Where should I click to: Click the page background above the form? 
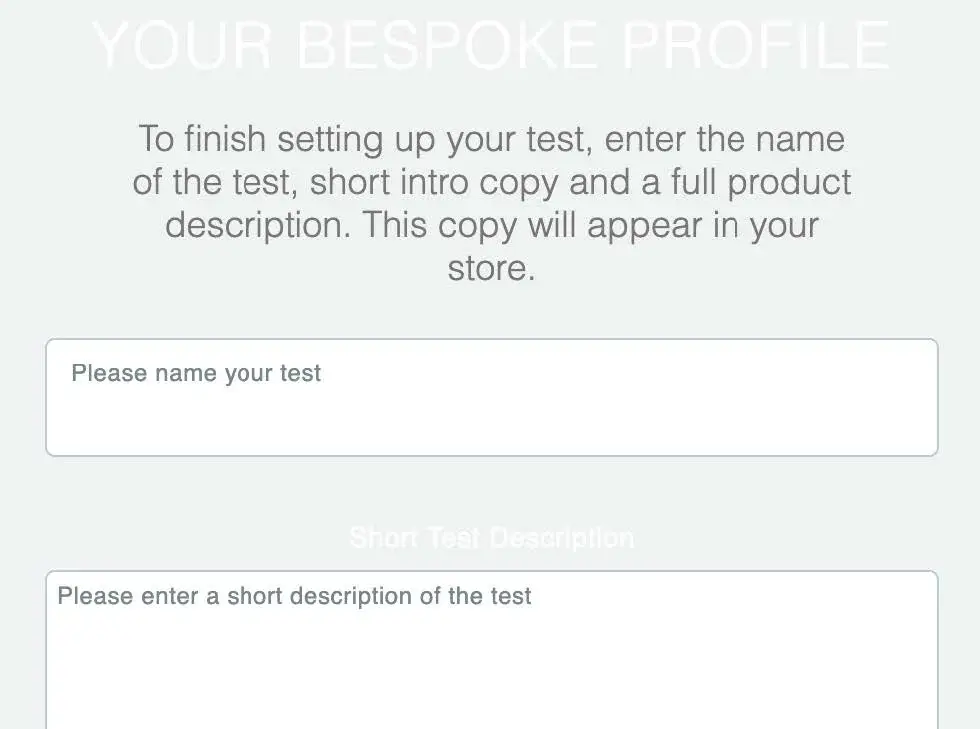(490, 310)
